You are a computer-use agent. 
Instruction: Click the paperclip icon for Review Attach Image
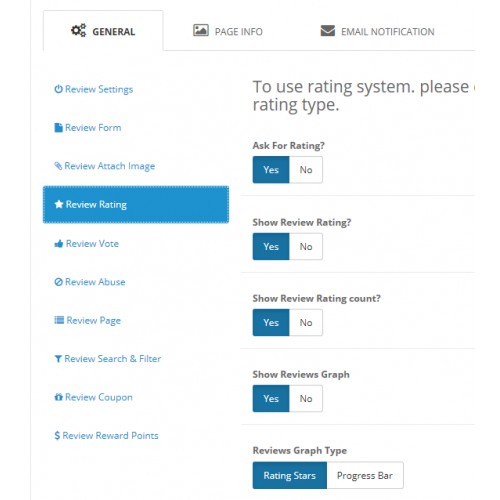point(58,166)
